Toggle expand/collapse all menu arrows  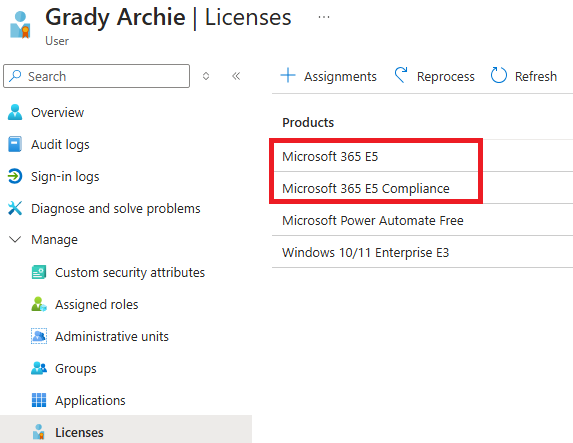click(x=206, y=76)
